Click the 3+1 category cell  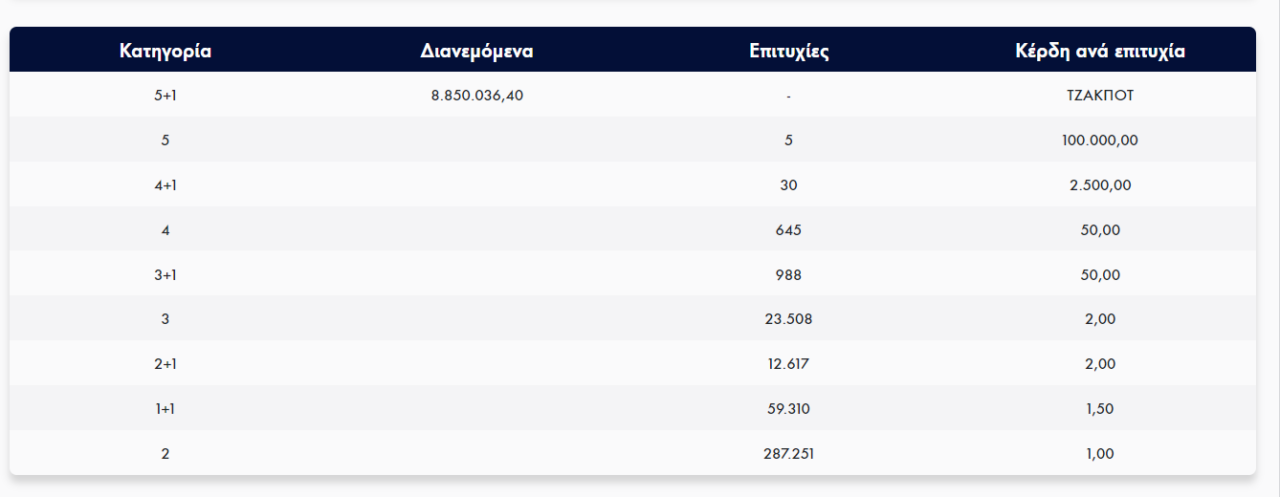[165, 275]
